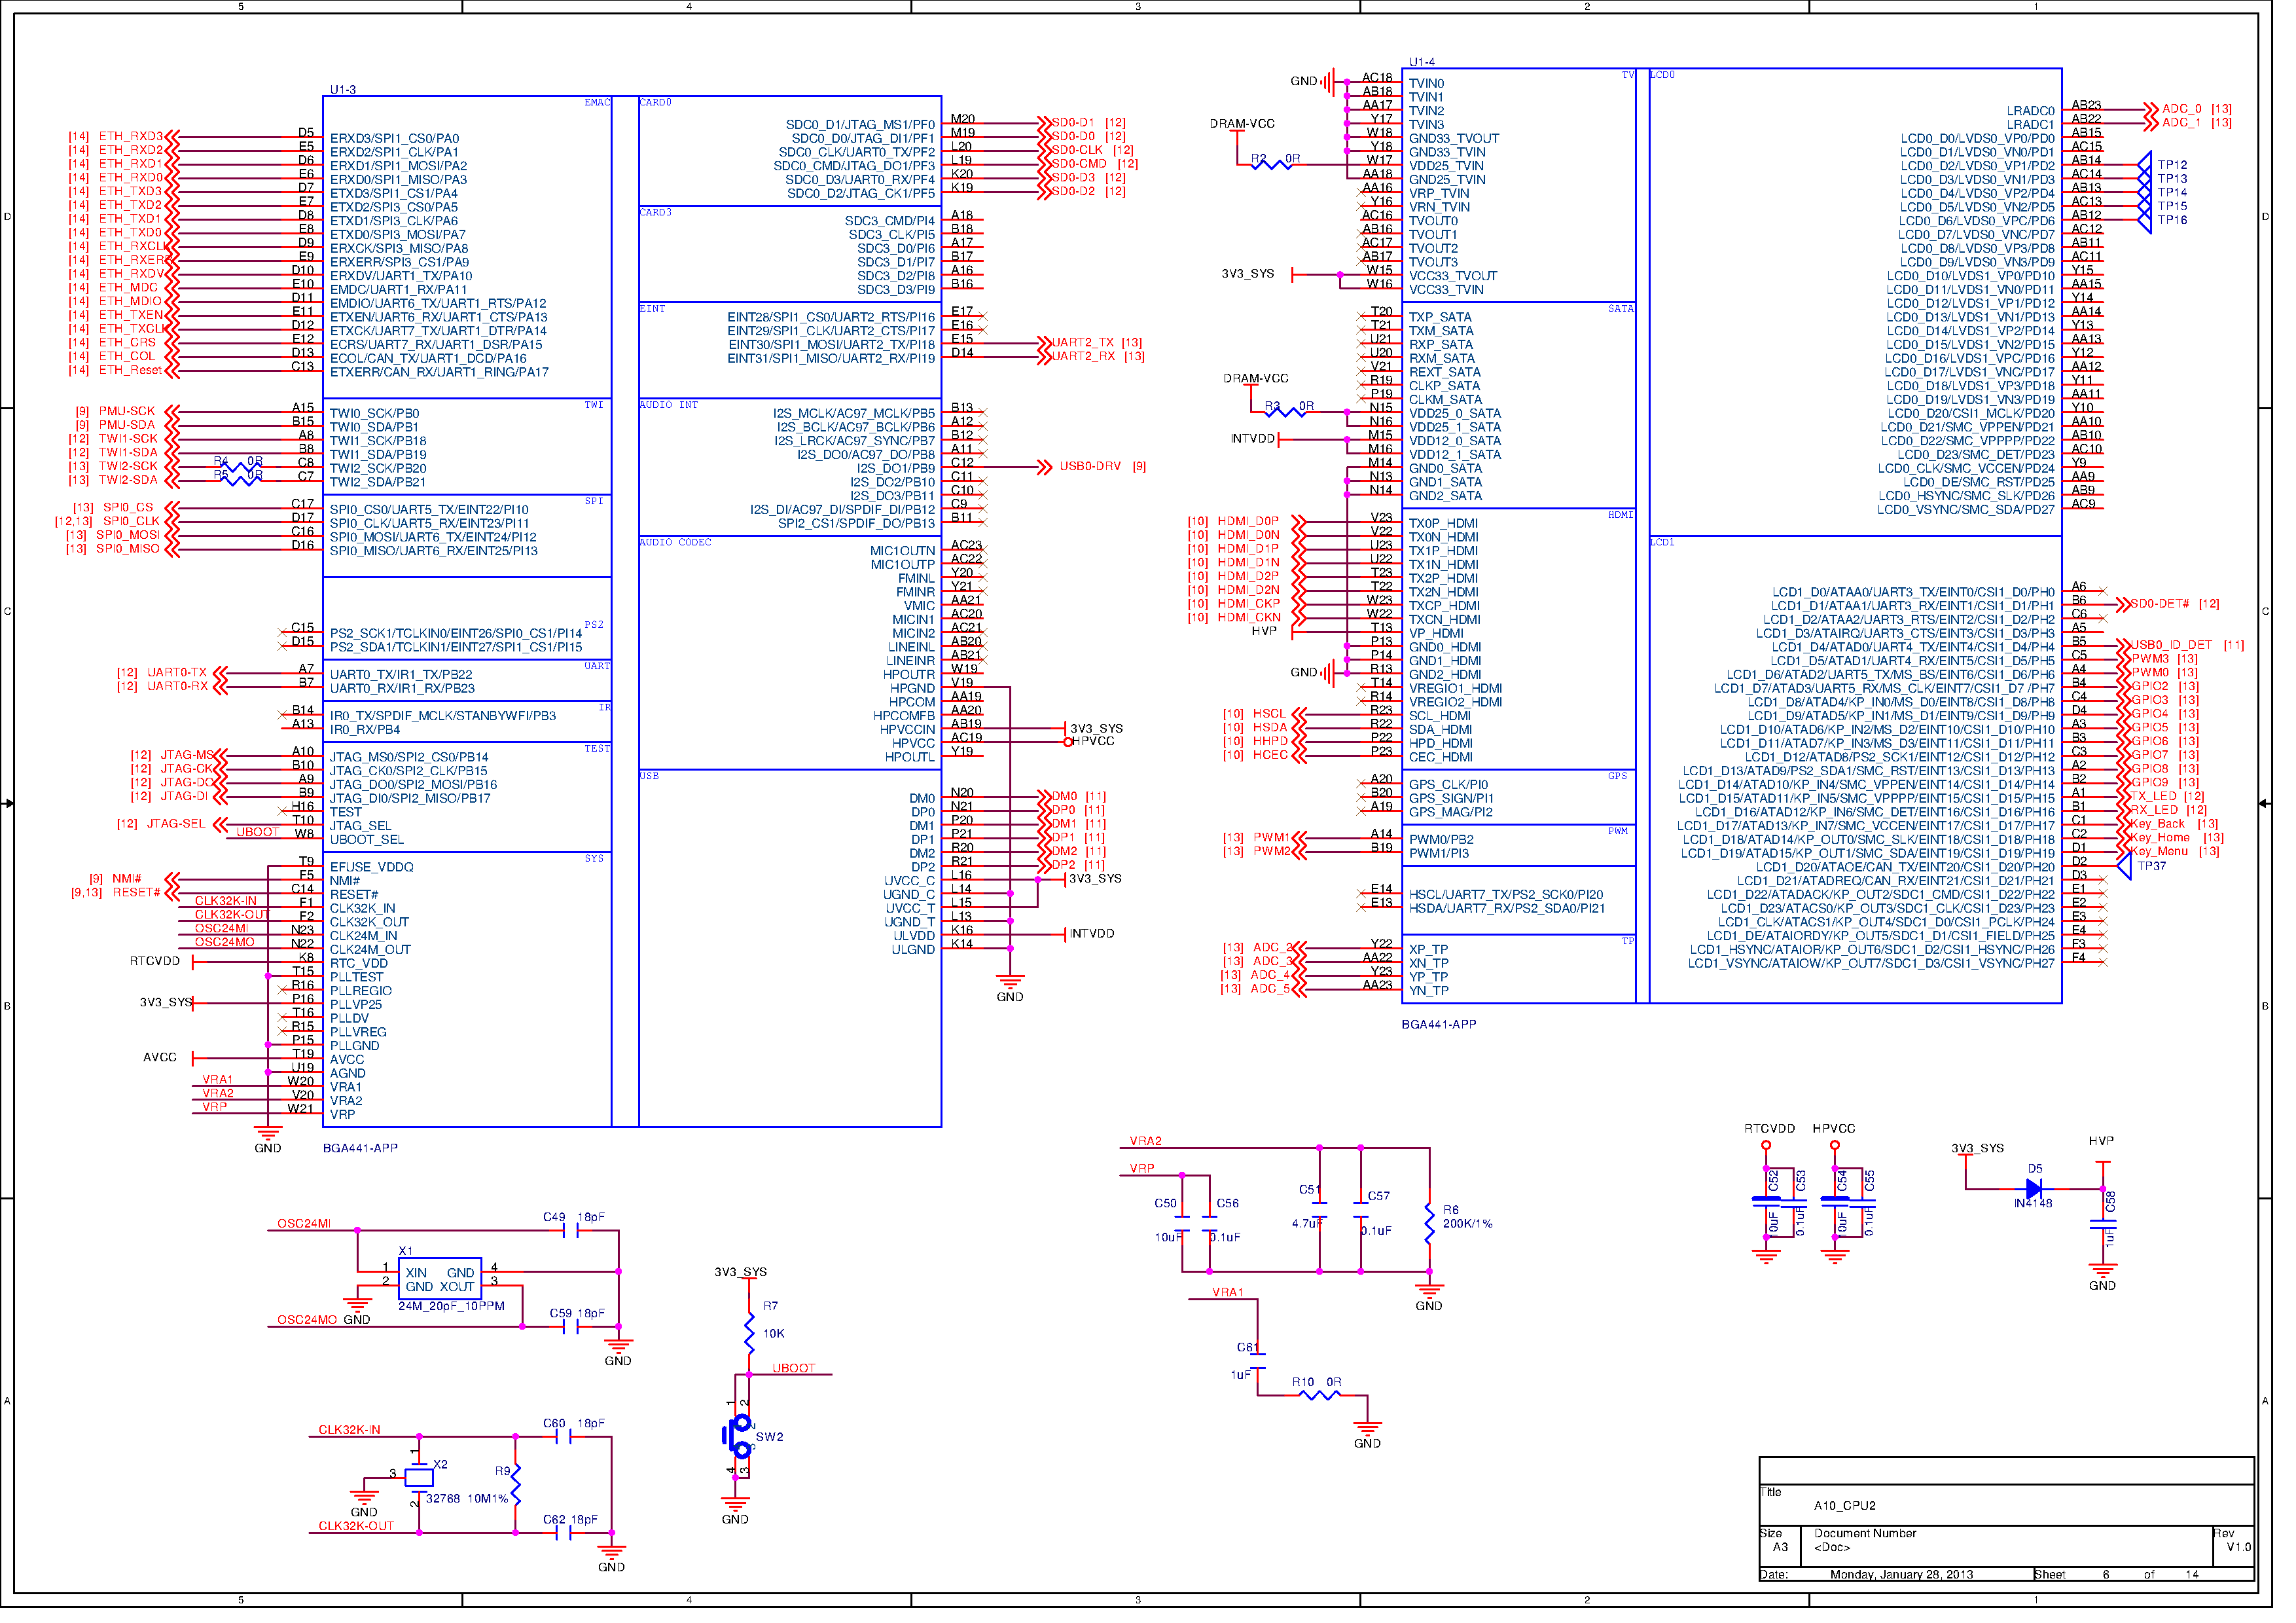Select the ETH_RXD3 net port label

click(131, 137)
